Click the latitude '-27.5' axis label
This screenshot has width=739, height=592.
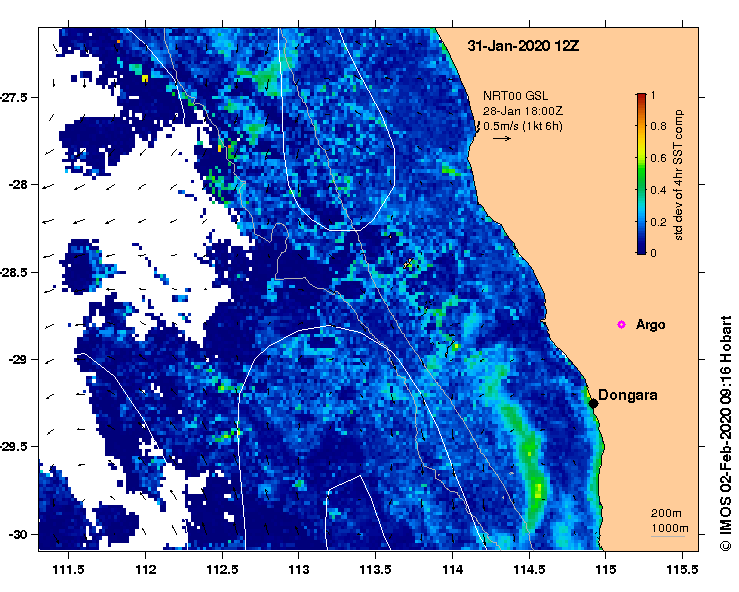(14, 98)
